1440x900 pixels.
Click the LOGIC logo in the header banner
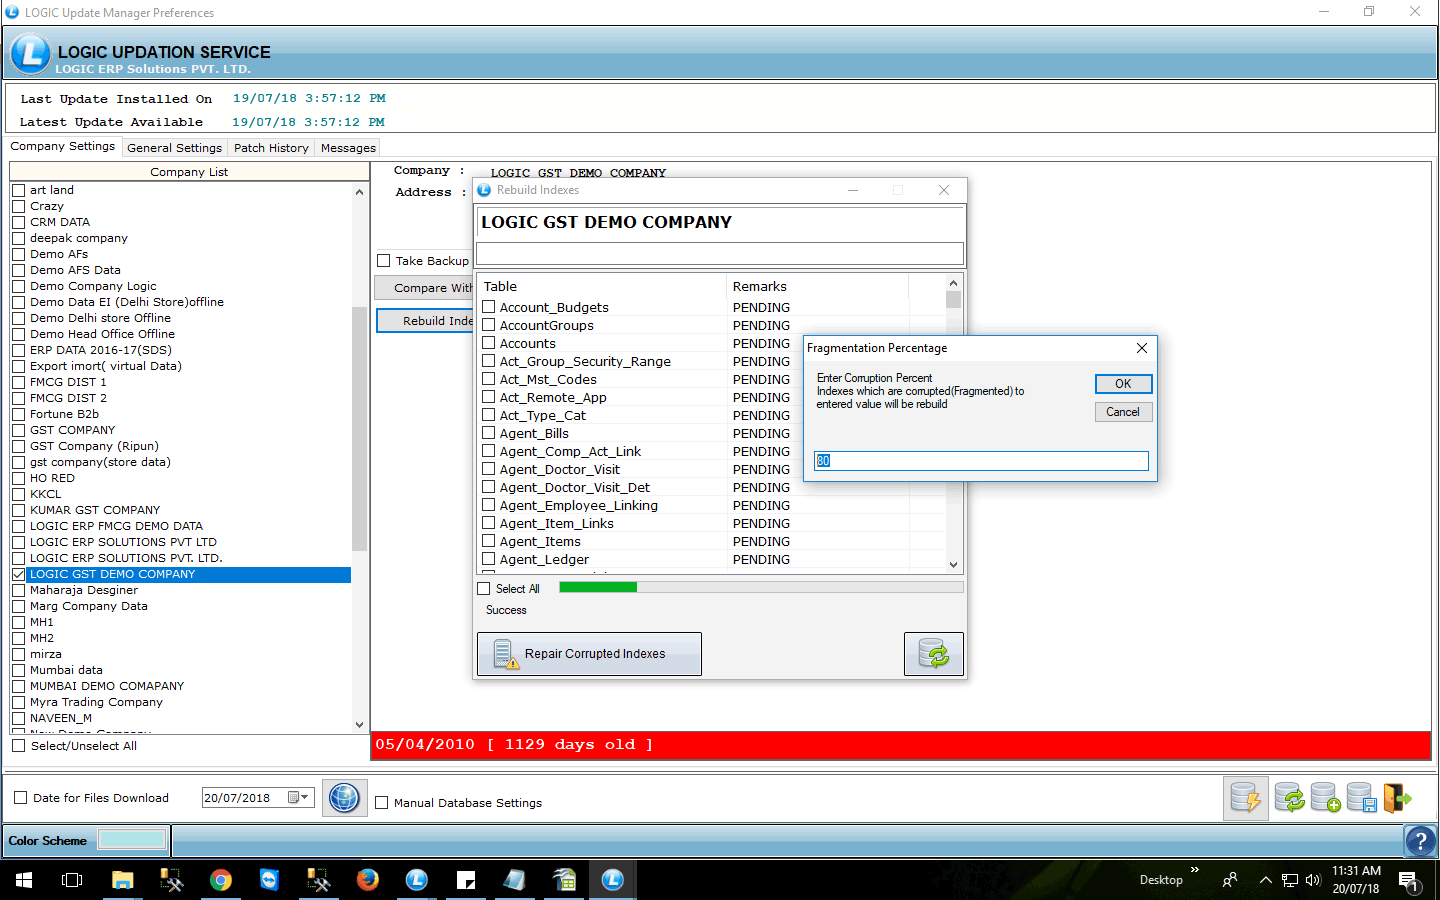click(x=30, y=54)
